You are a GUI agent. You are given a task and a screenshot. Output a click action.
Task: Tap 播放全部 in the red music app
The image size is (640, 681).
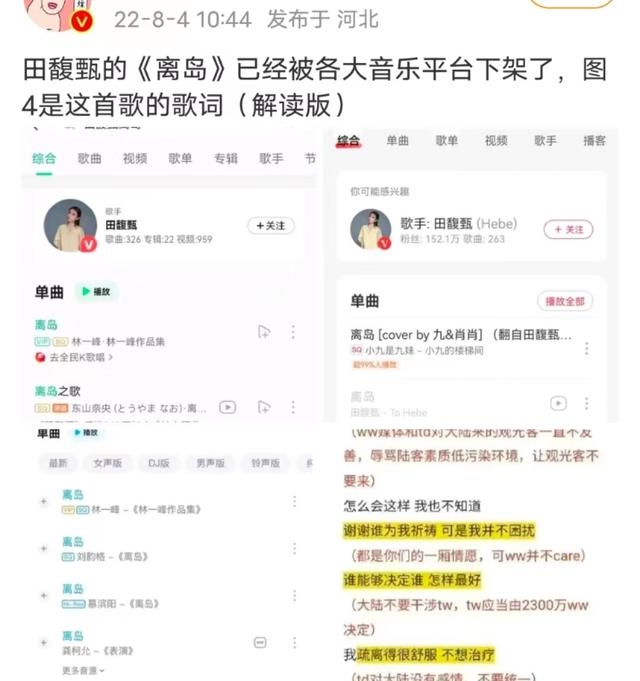pos(564,301)
